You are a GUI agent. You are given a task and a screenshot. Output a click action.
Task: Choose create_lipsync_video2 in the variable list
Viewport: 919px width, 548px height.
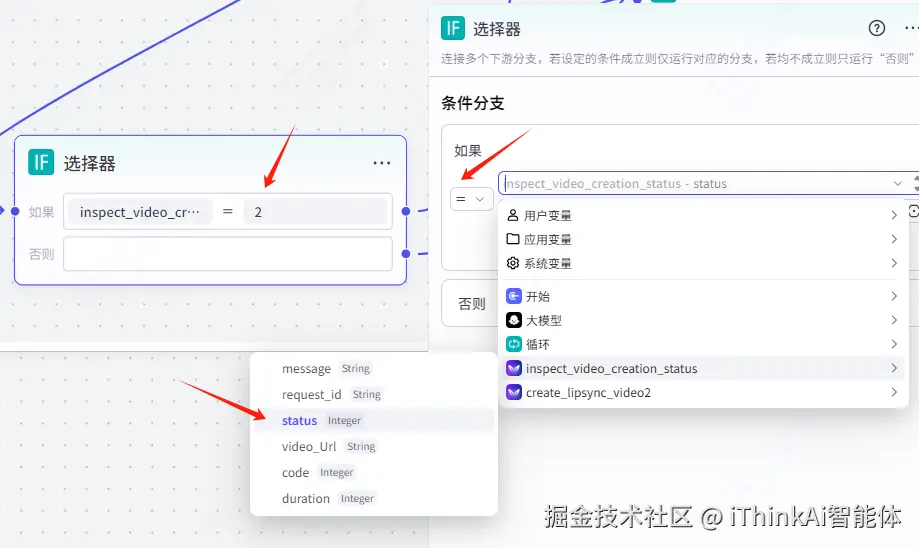point(703,392)
